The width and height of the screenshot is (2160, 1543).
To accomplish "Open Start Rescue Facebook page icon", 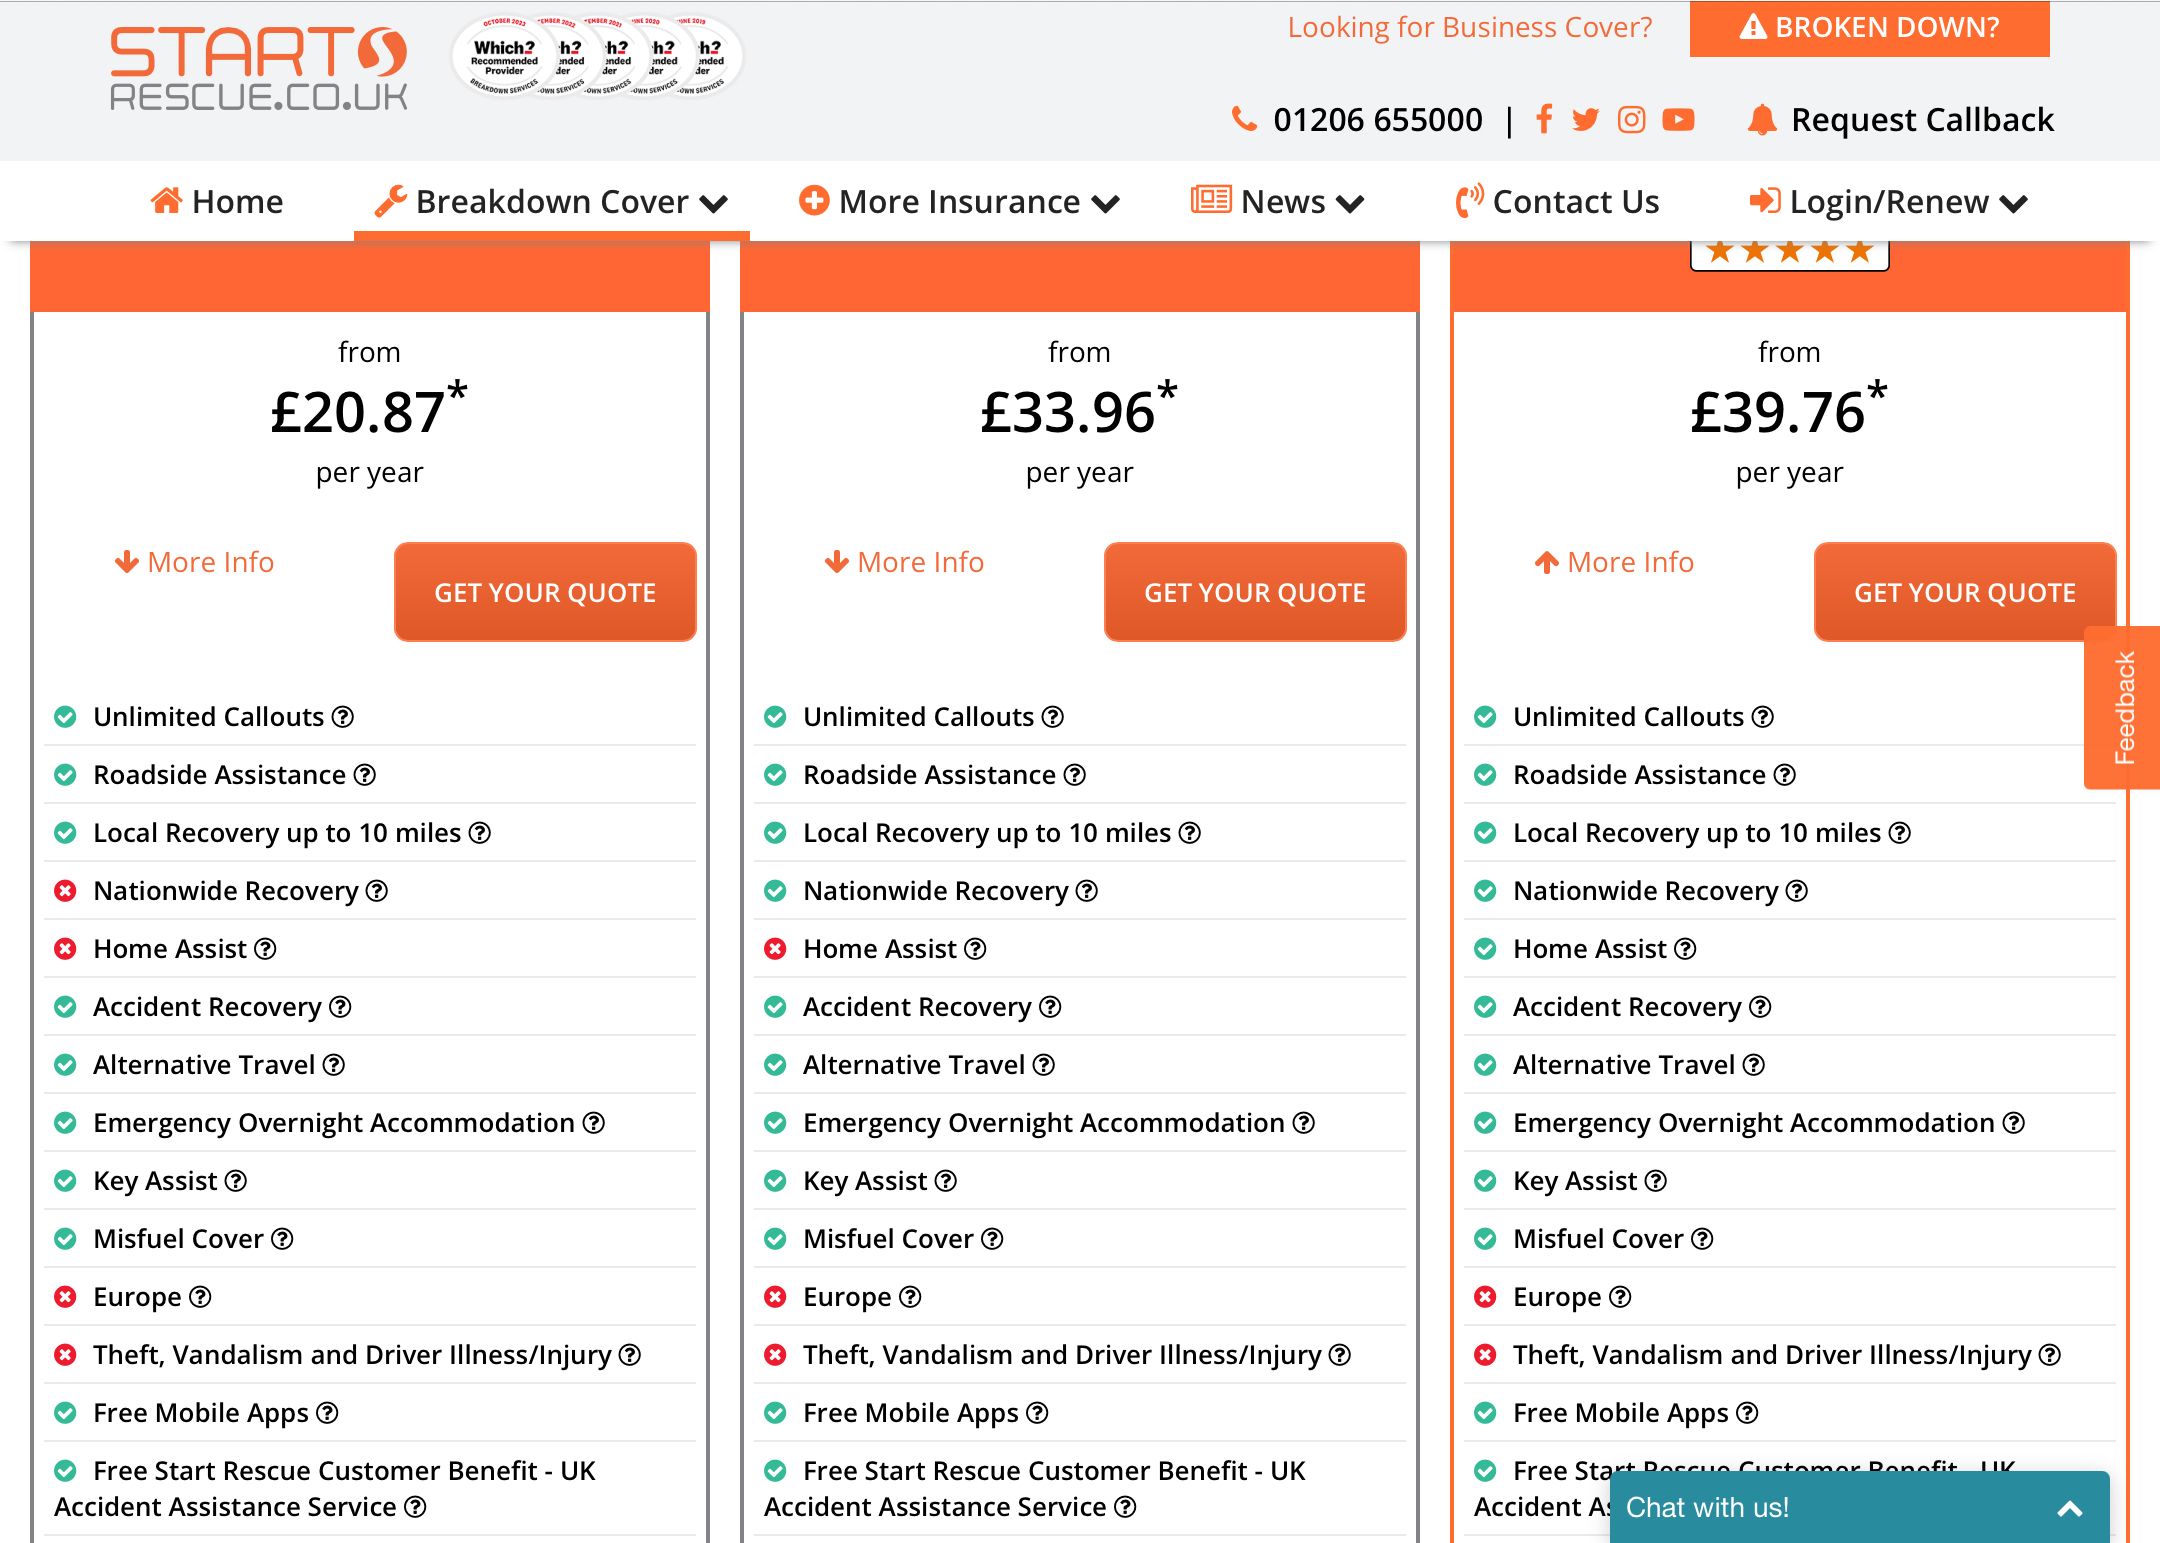I will pos(1544,120).
